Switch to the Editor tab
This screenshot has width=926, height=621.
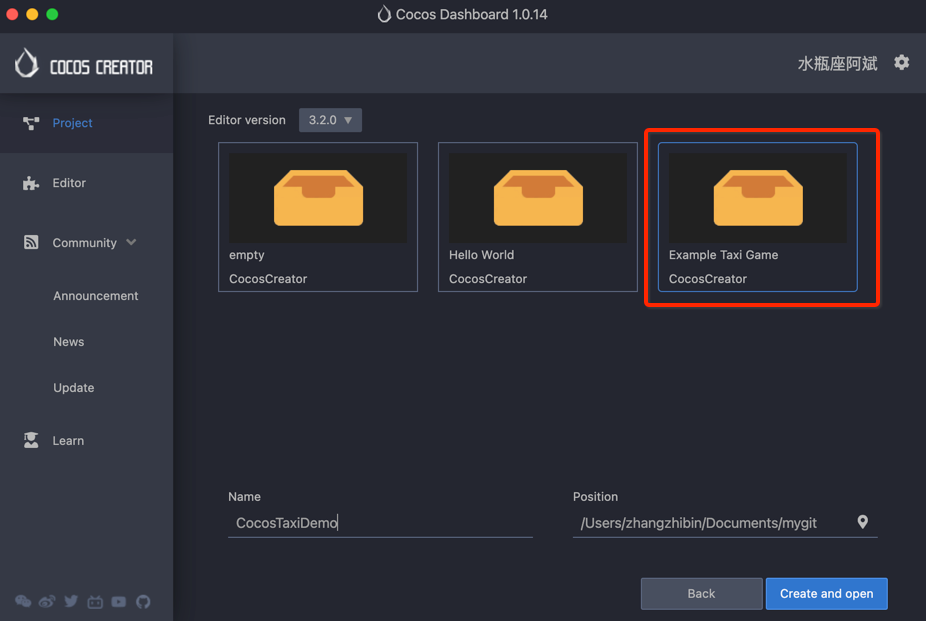click(x=70, y=182)
